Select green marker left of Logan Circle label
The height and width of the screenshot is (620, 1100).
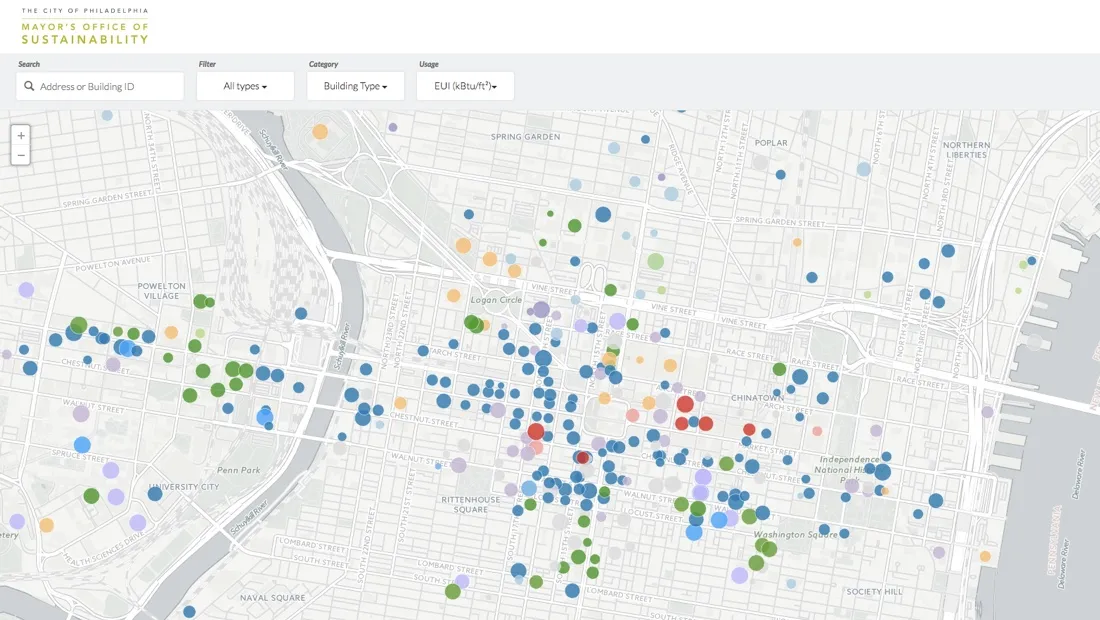click(471, 322)
